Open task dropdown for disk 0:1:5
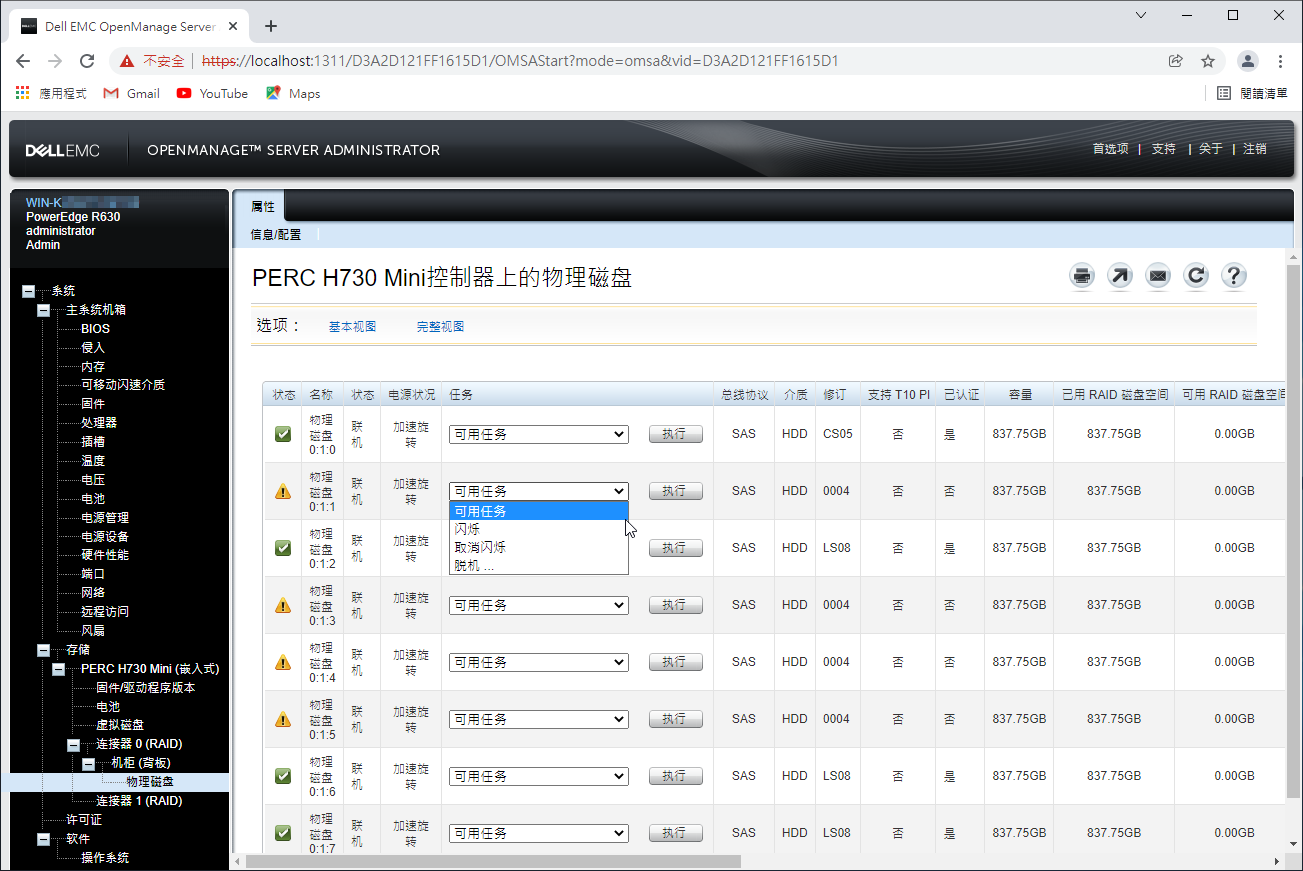Viewport: 1303px width, 871px height. point(538,719)
